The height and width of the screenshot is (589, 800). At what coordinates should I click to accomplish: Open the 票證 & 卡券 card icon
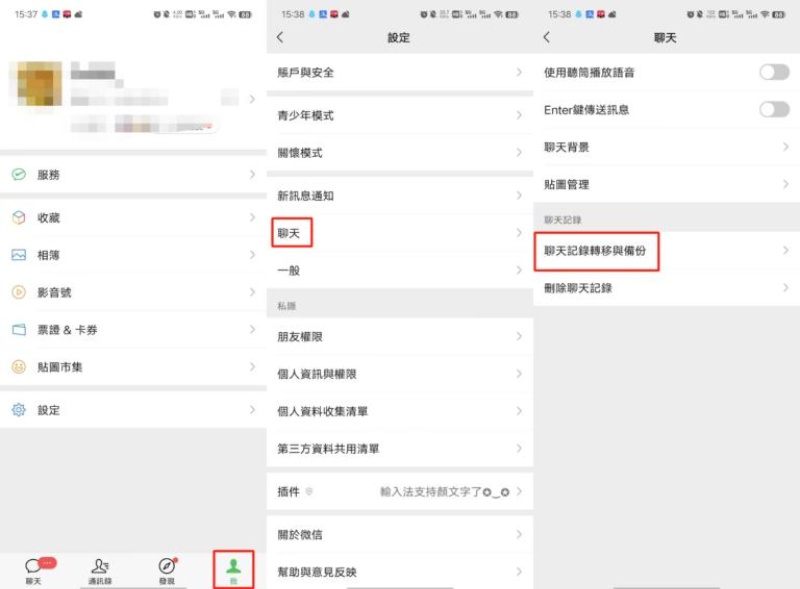point(18,330)
